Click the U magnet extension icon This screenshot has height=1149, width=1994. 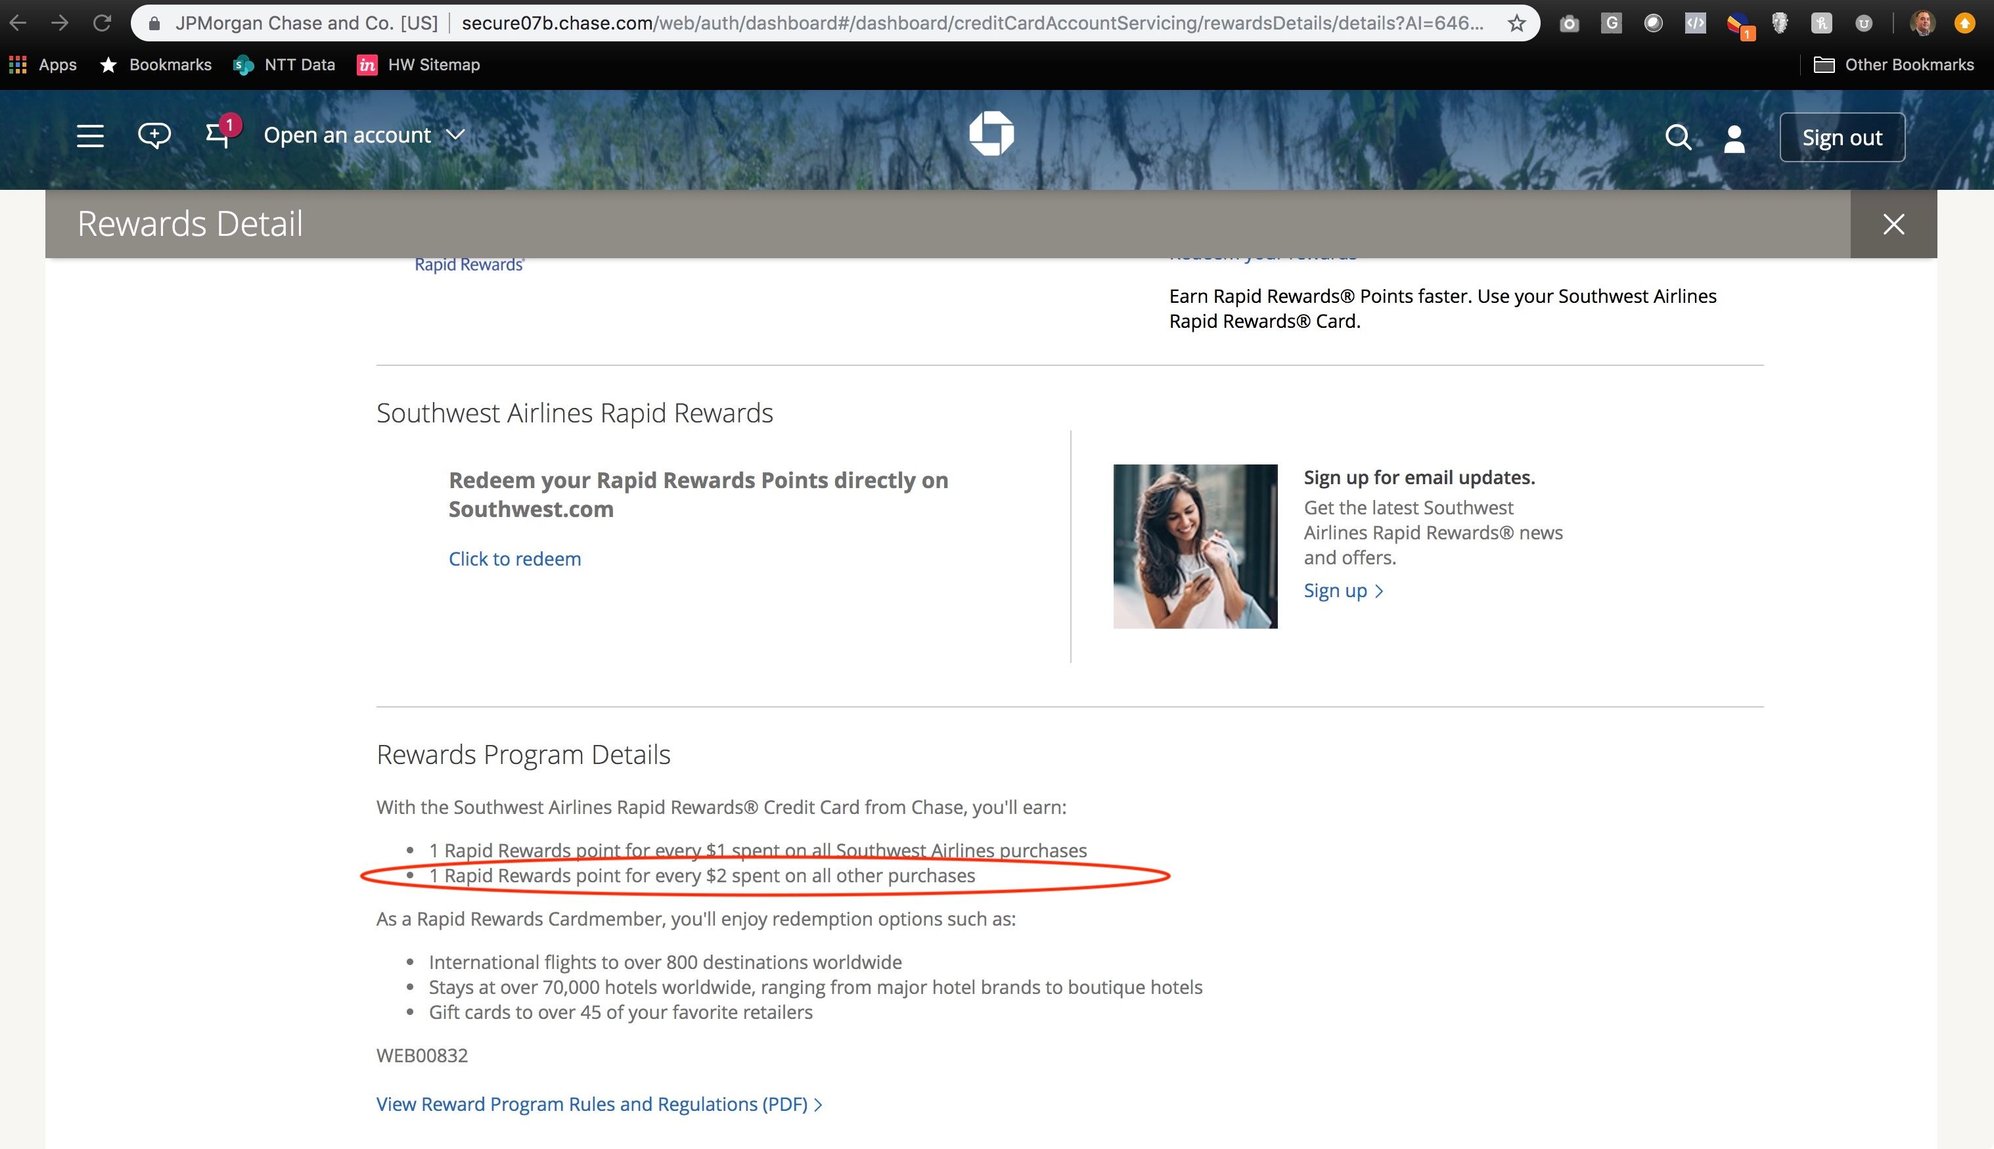tap(1864, 23)
